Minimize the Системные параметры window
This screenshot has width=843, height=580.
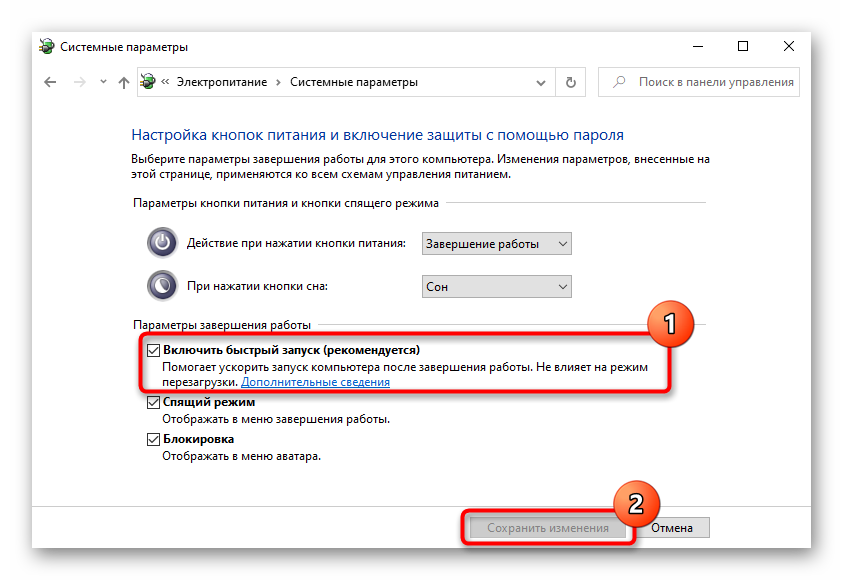click(698, 47)
